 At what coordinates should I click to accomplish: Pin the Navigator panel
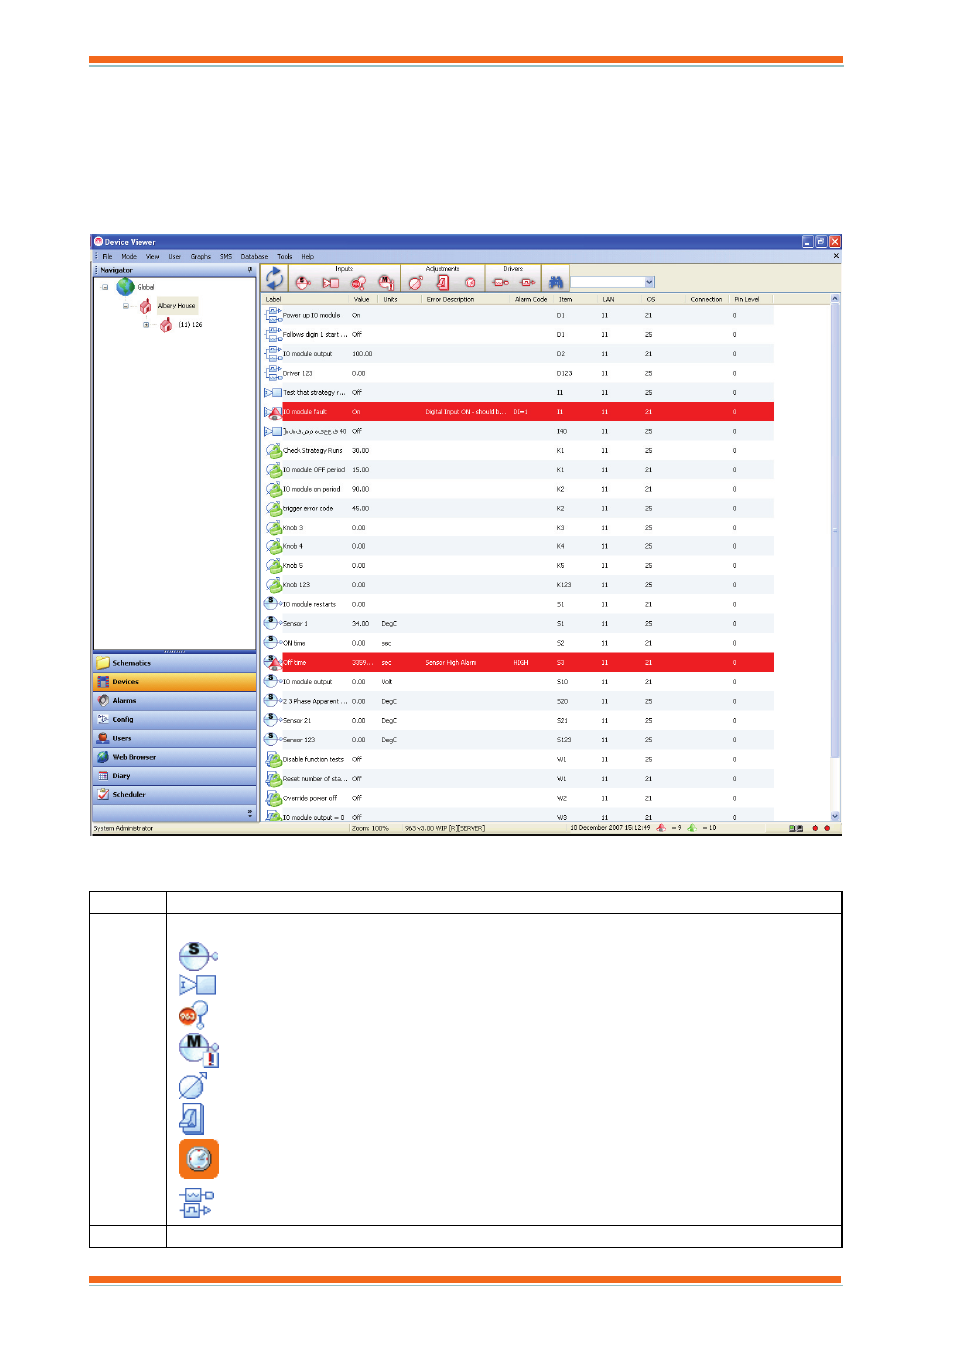pos(250,270)
